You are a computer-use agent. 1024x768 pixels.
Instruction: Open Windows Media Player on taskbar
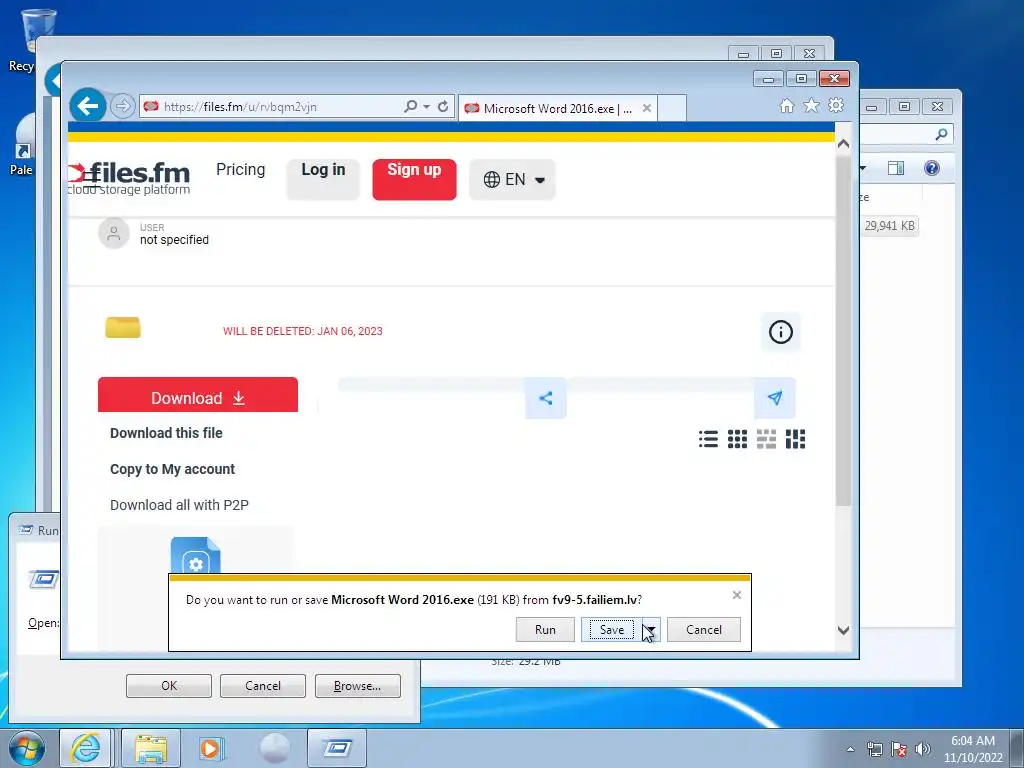point(211,748)
